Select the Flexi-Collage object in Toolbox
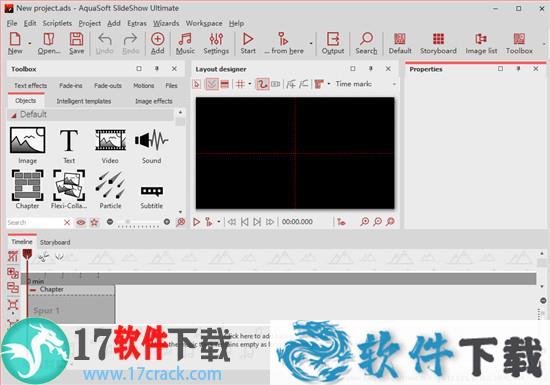The width and height of the screenshot is (550, 385). 69,189
